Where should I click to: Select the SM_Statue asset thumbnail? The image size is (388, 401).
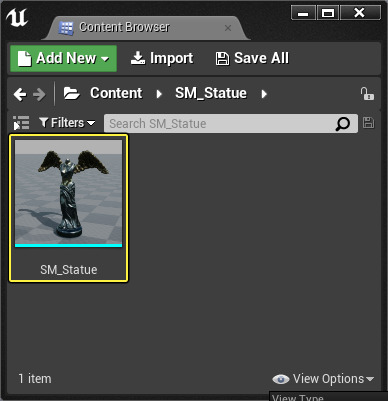(x=68, y=194)
